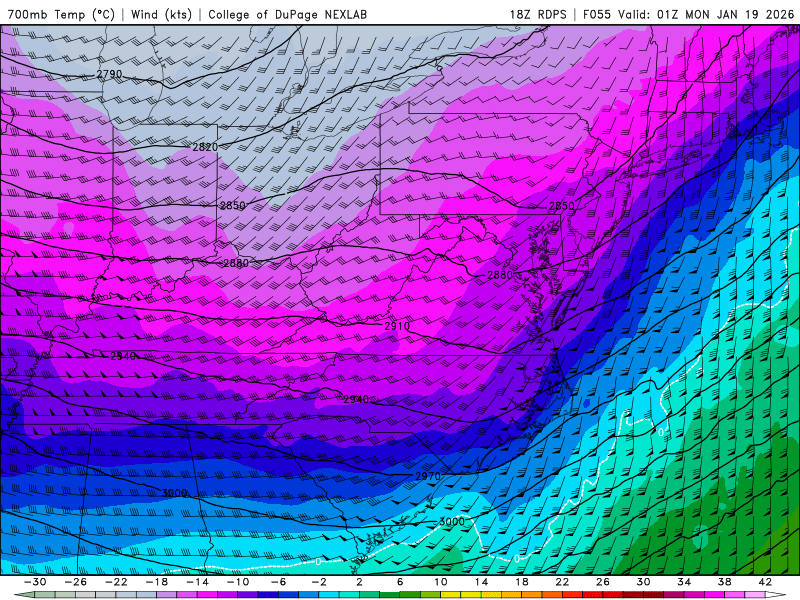Image resolution: width=800 pixels, height=600 pixels.
Task: Click the 18 color scale label
Action: click(x=521, y=582)
